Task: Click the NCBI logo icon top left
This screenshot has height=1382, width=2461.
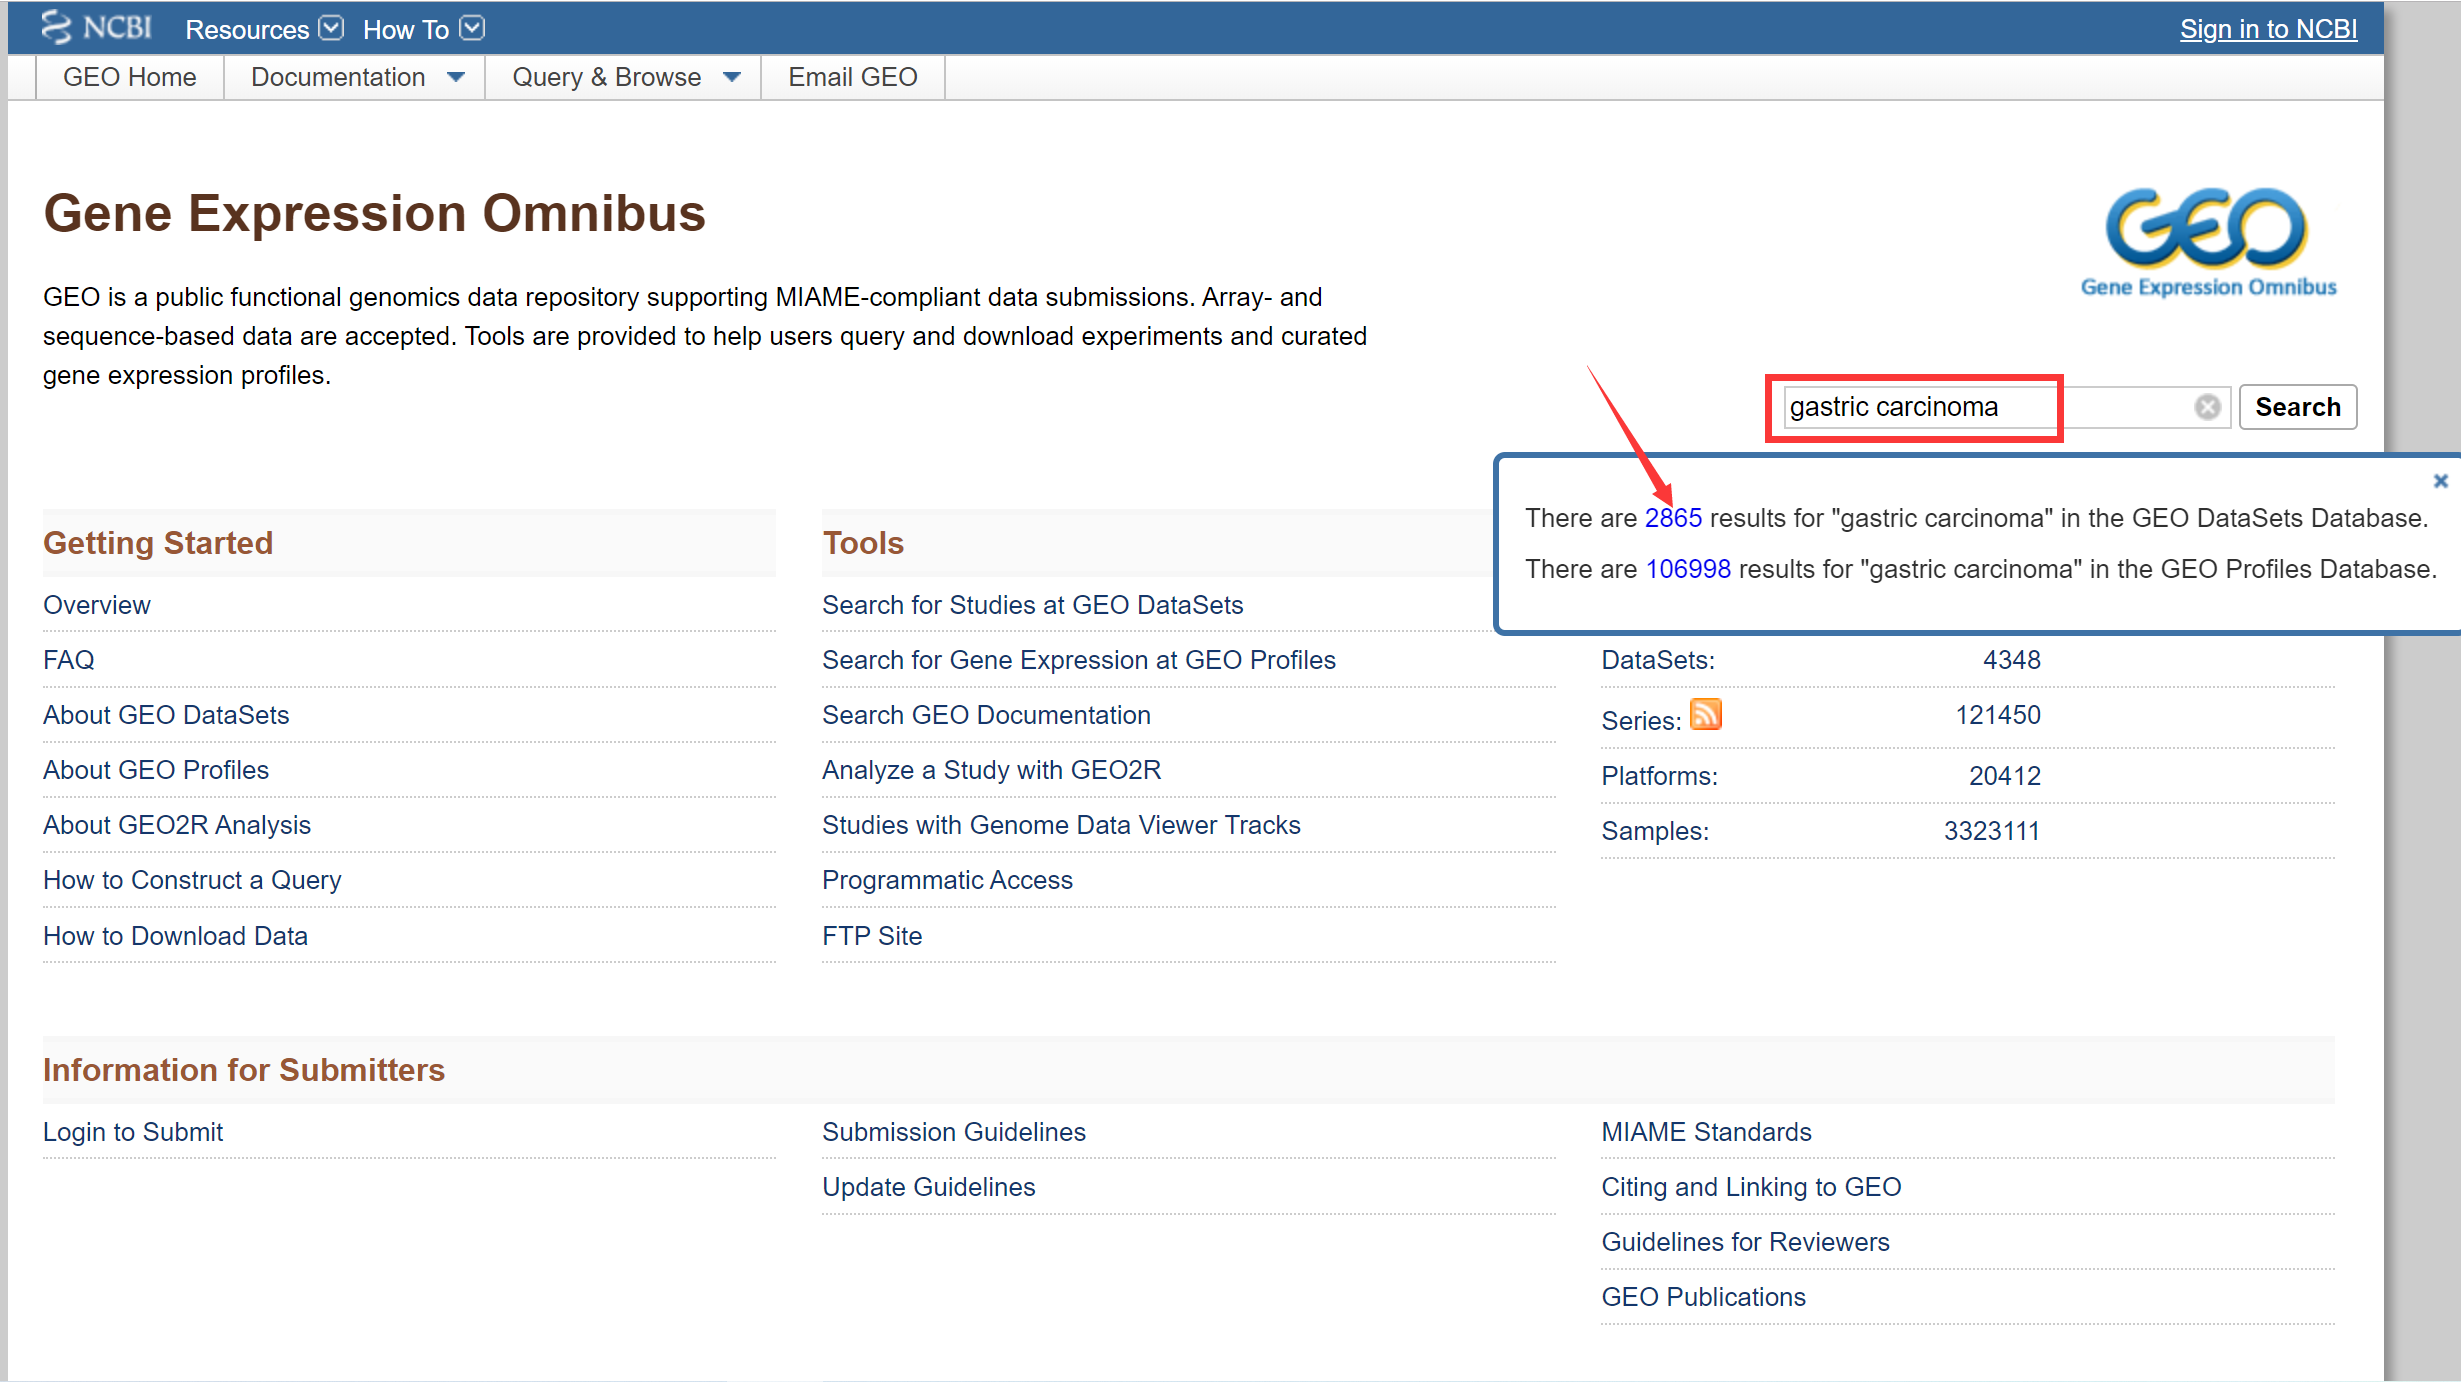Action: tap(57, 25)
